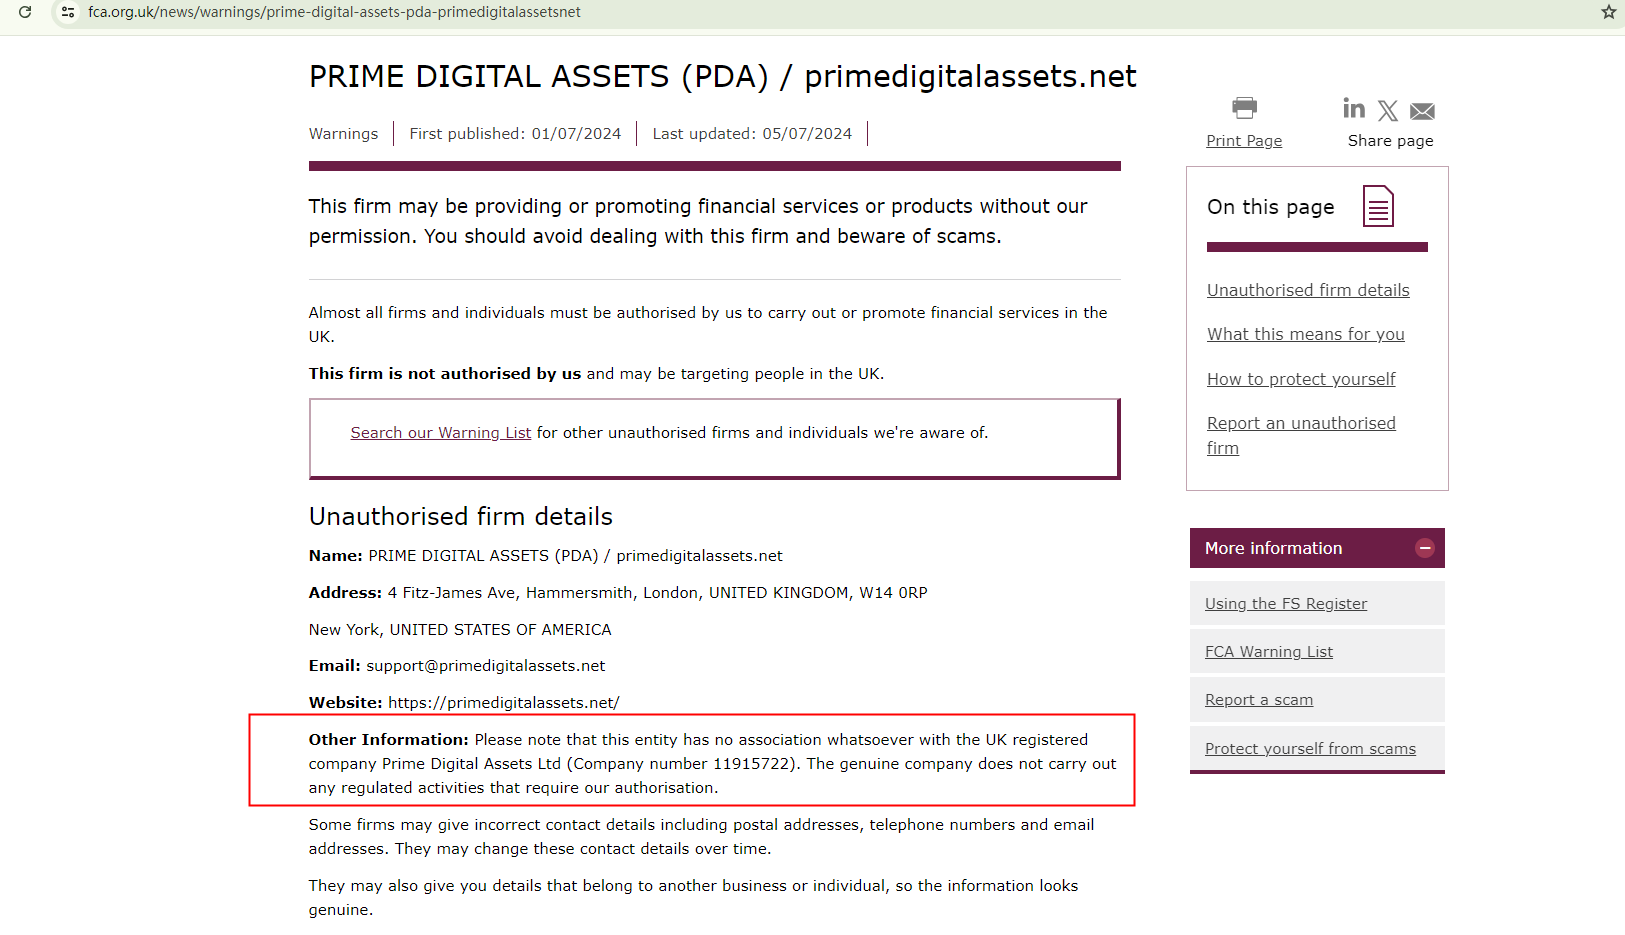The width and height of the screenshot is (1625, 935).
Task: Collapse the More information panel
Action: 1425,548
